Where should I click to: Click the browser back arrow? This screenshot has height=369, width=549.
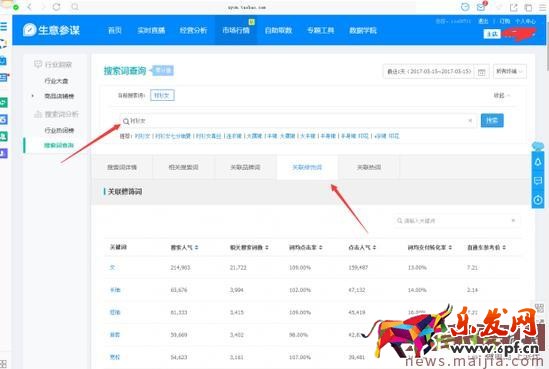(x=30, y=7)
